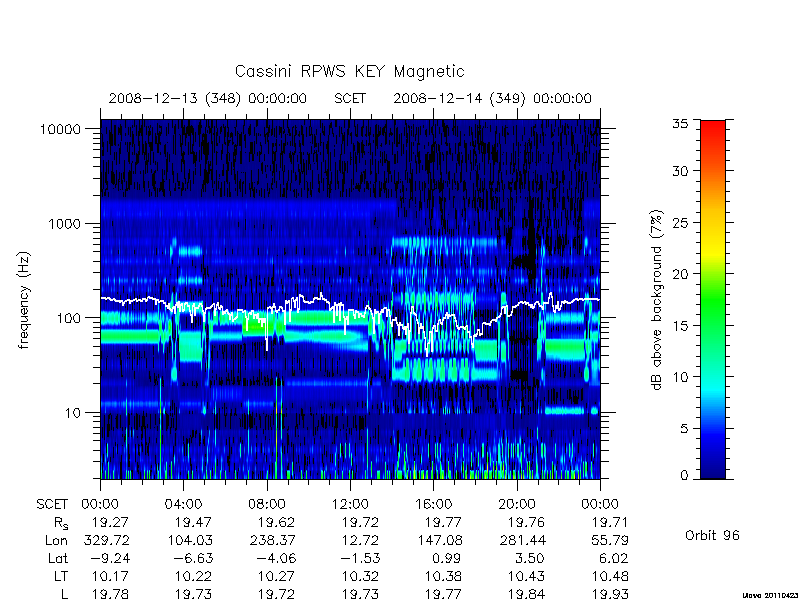800x600 pixels.
Task: Click the Orbit 96 label
Action: click(712, 536)
